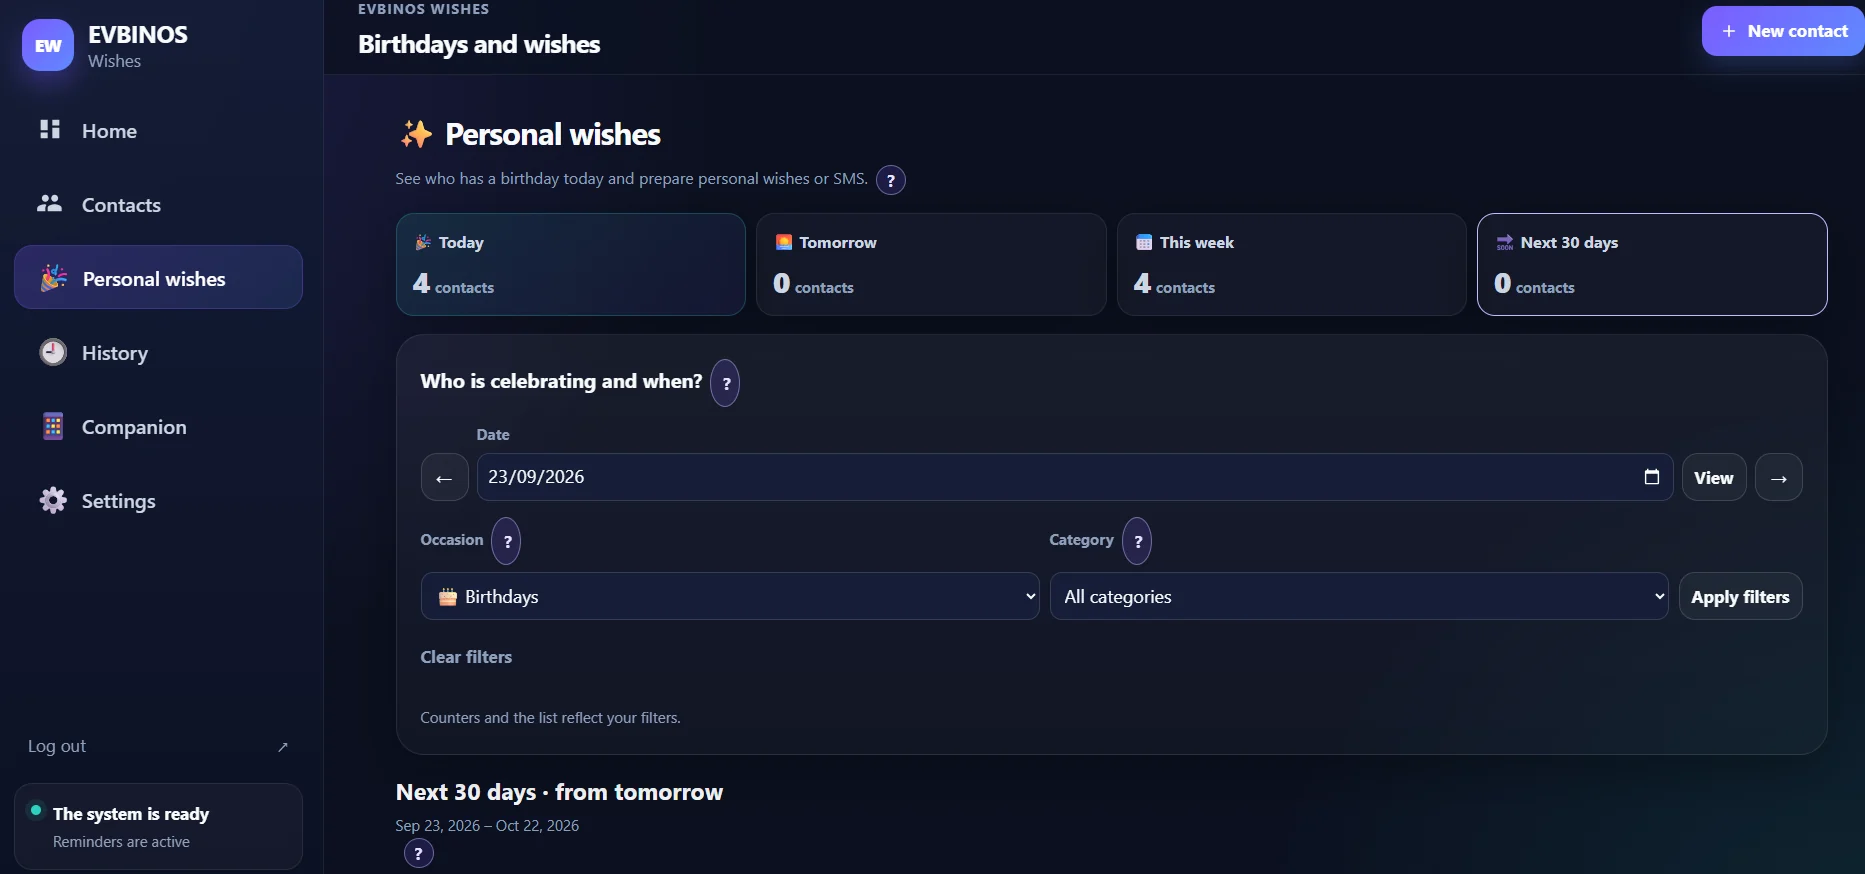Click the Settings gear icon
Screen dimensions: 1865x874
53,500
